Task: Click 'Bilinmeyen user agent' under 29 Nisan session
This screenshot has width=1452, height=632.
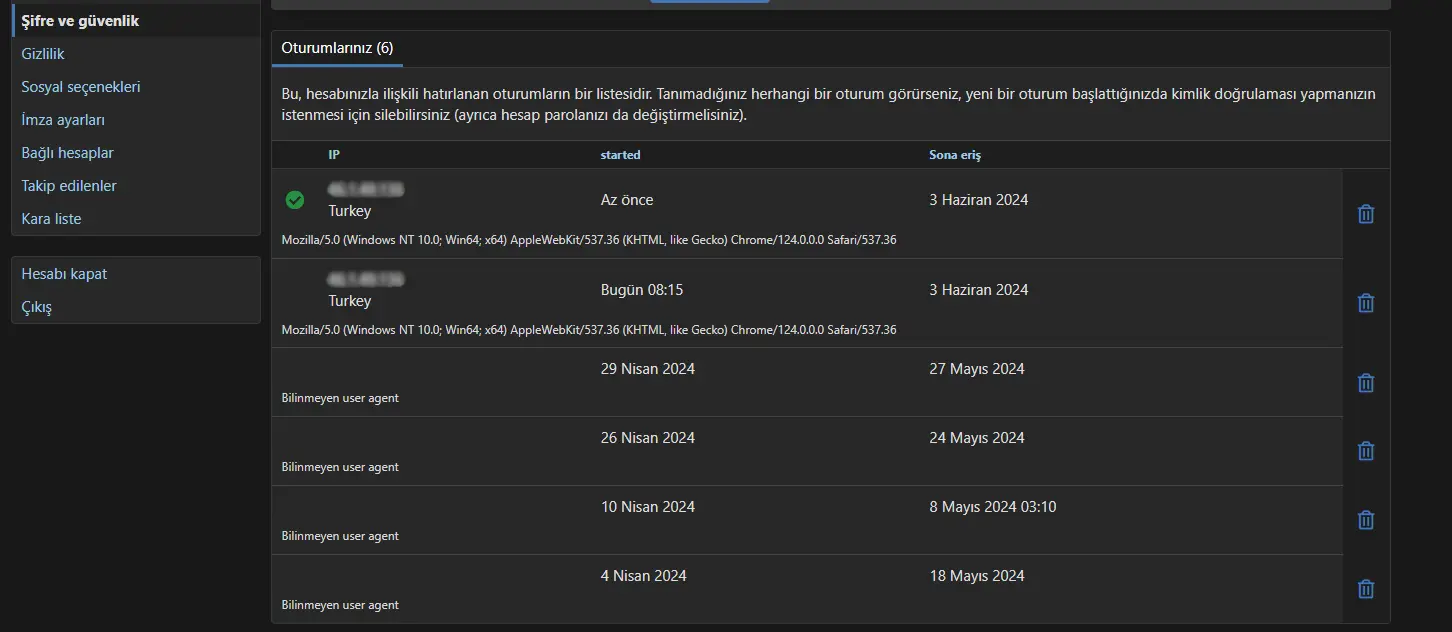Action: pyautogui.click(x=340, y=398)
